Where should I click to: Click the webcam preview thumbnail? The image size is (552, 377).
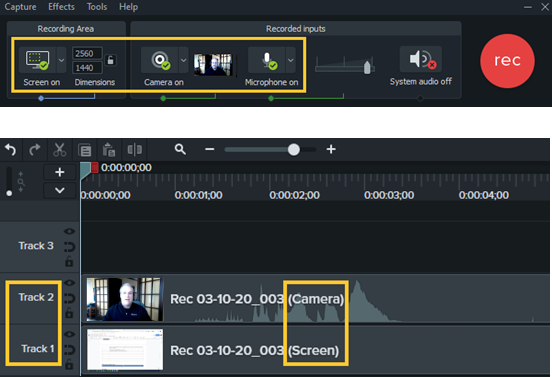click(x=213, y=64)
